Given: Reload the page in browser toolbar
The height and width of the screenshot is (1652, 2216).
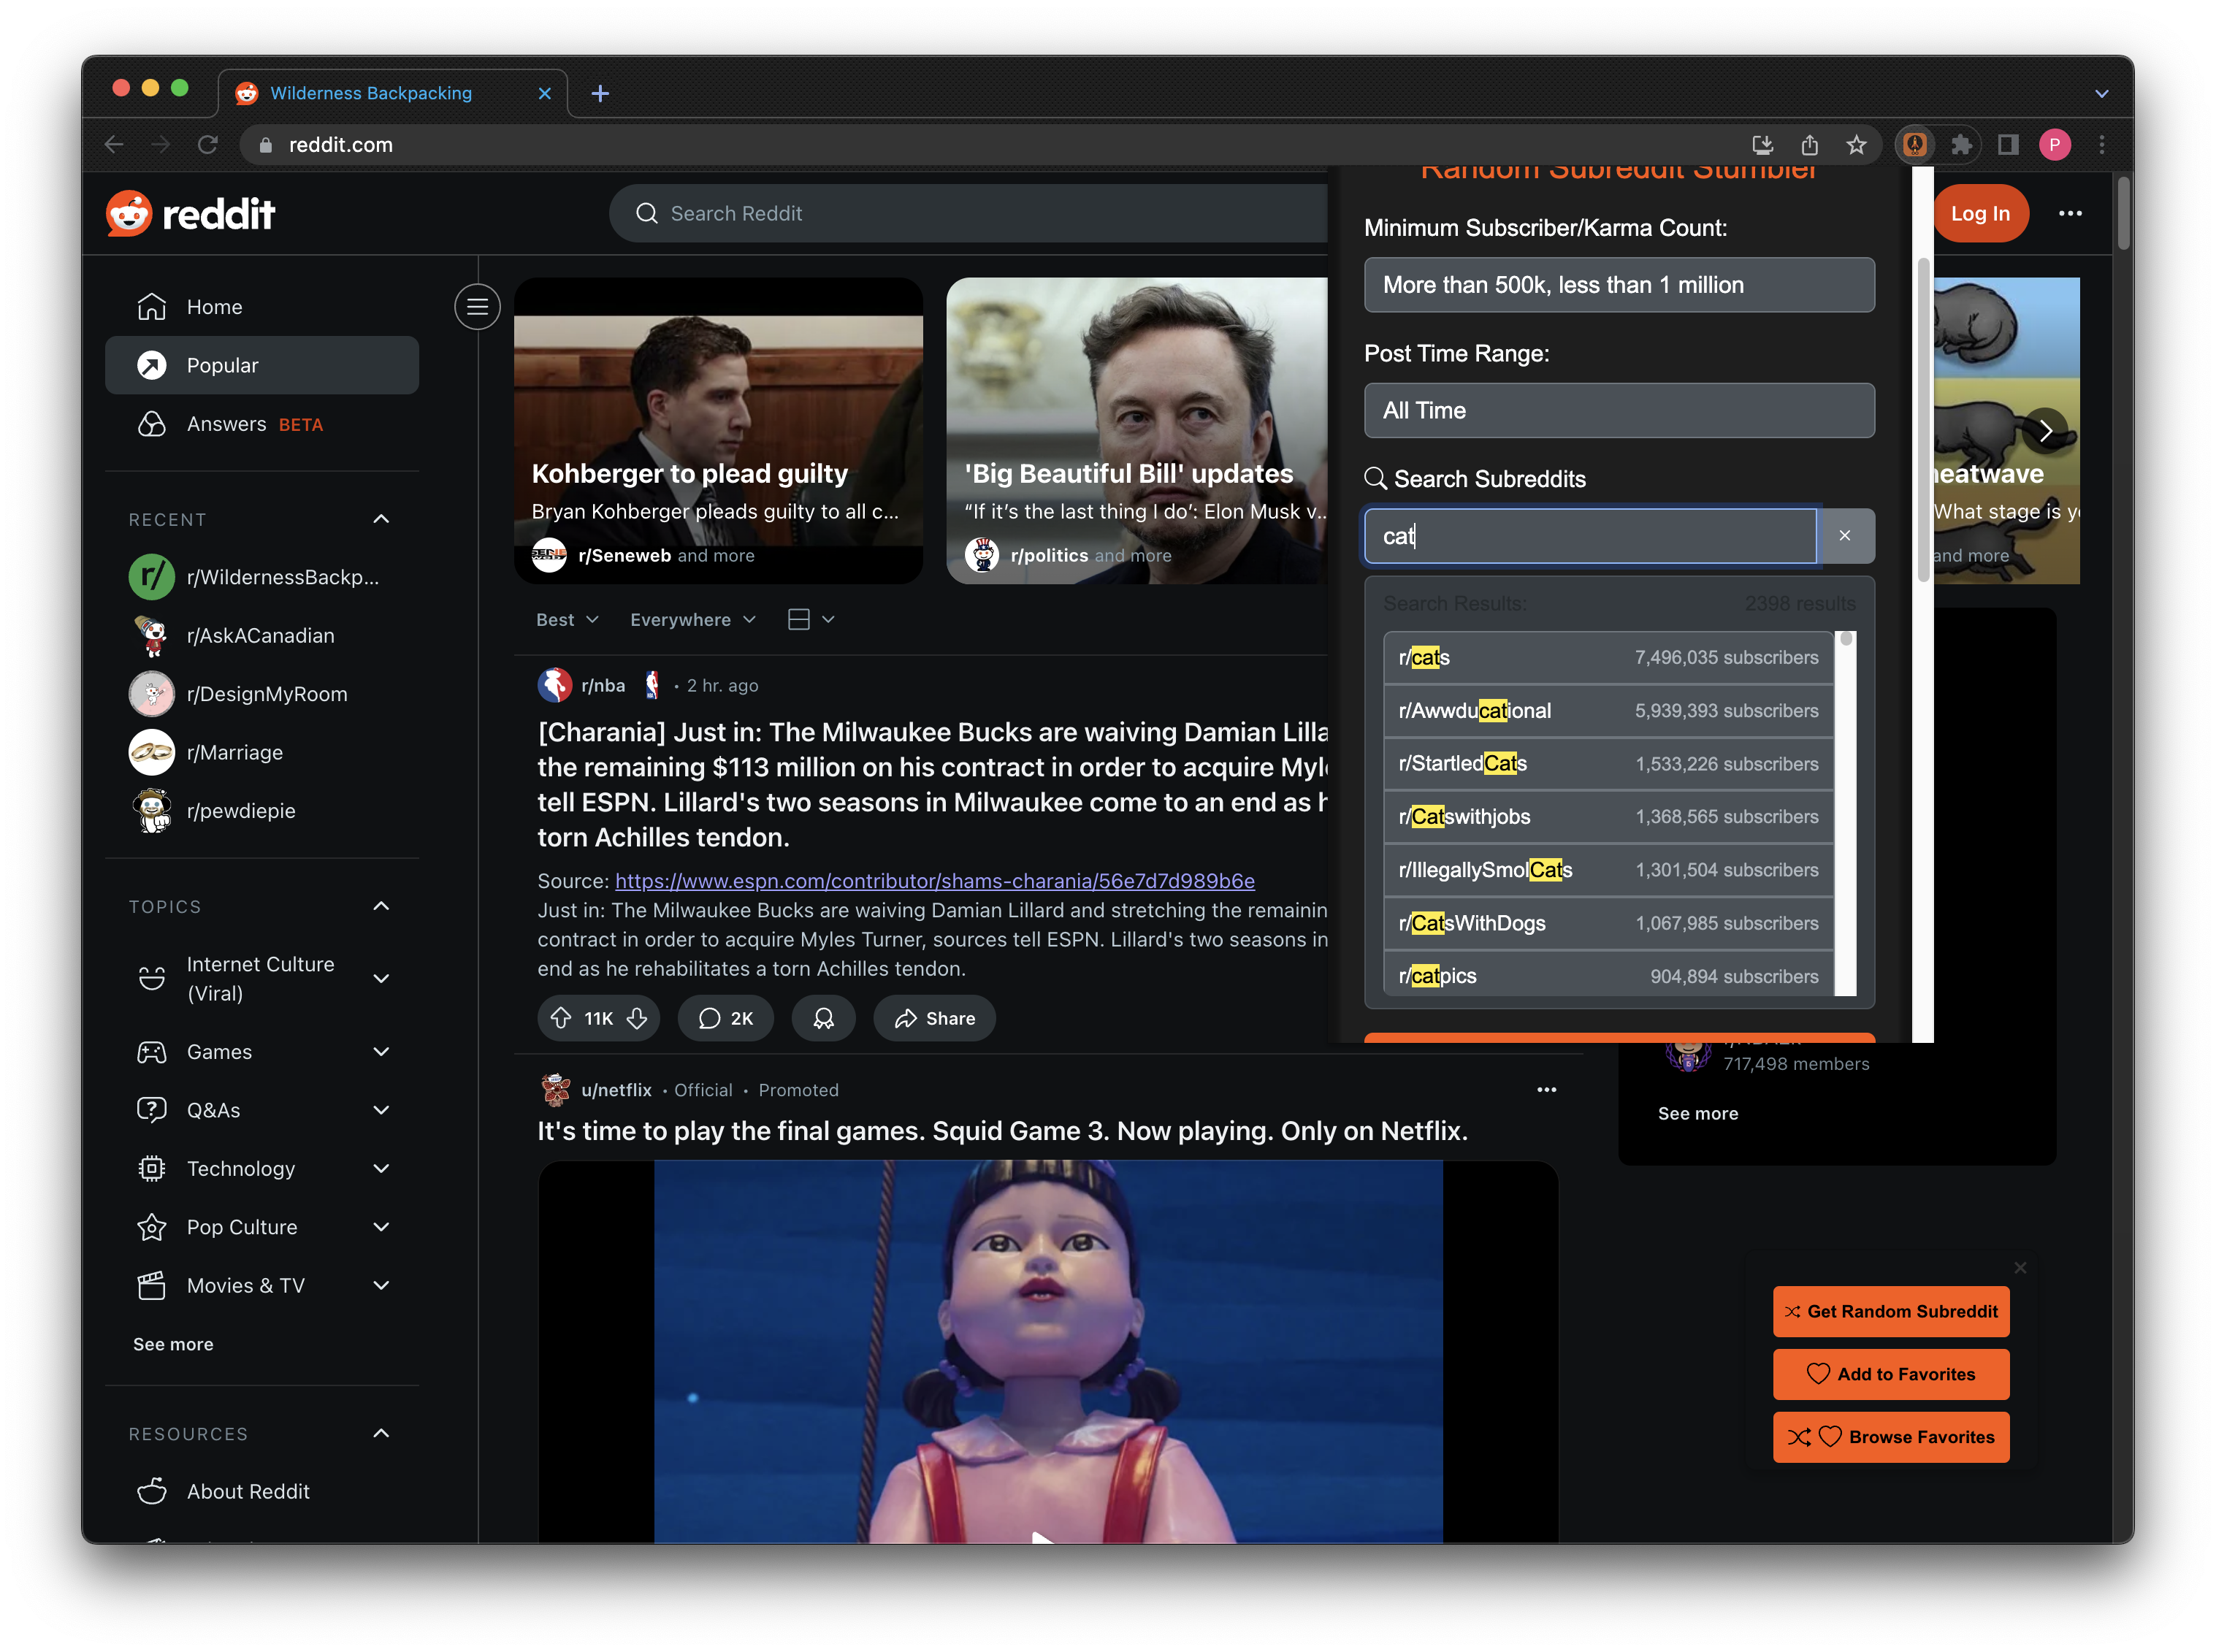Looking at the screenshot, I should tap(207, 145).
